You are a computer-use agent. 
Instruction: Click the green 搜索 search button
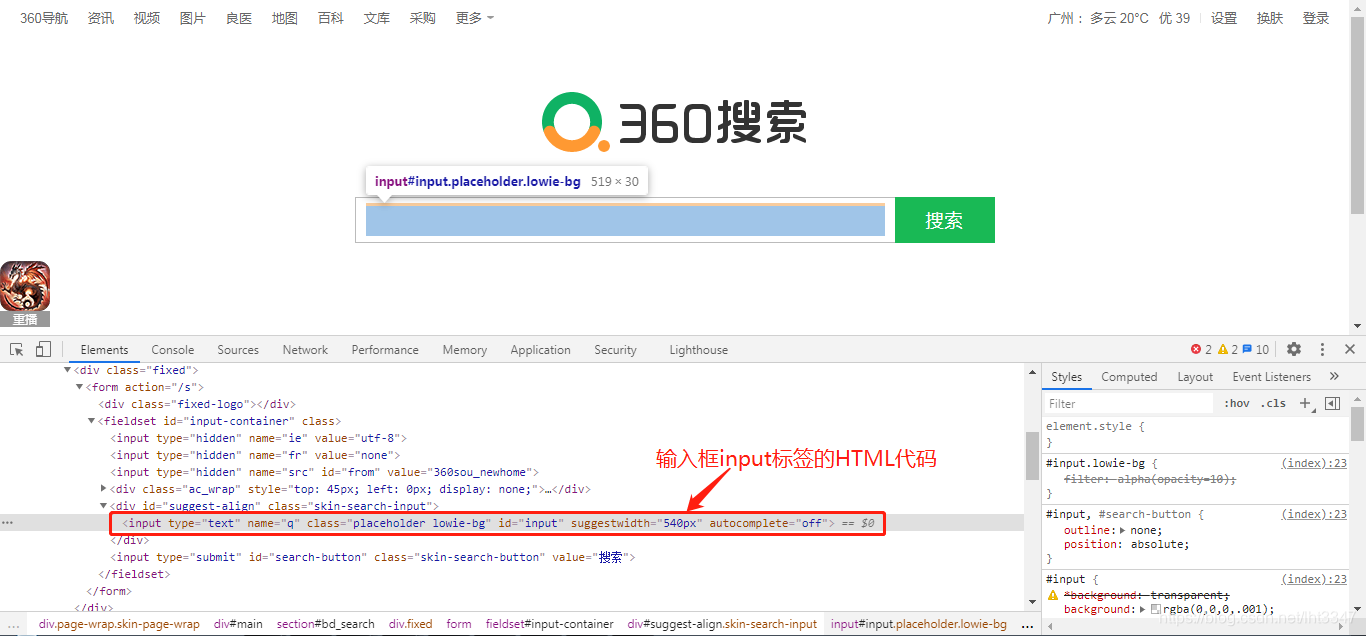(945, 220)
